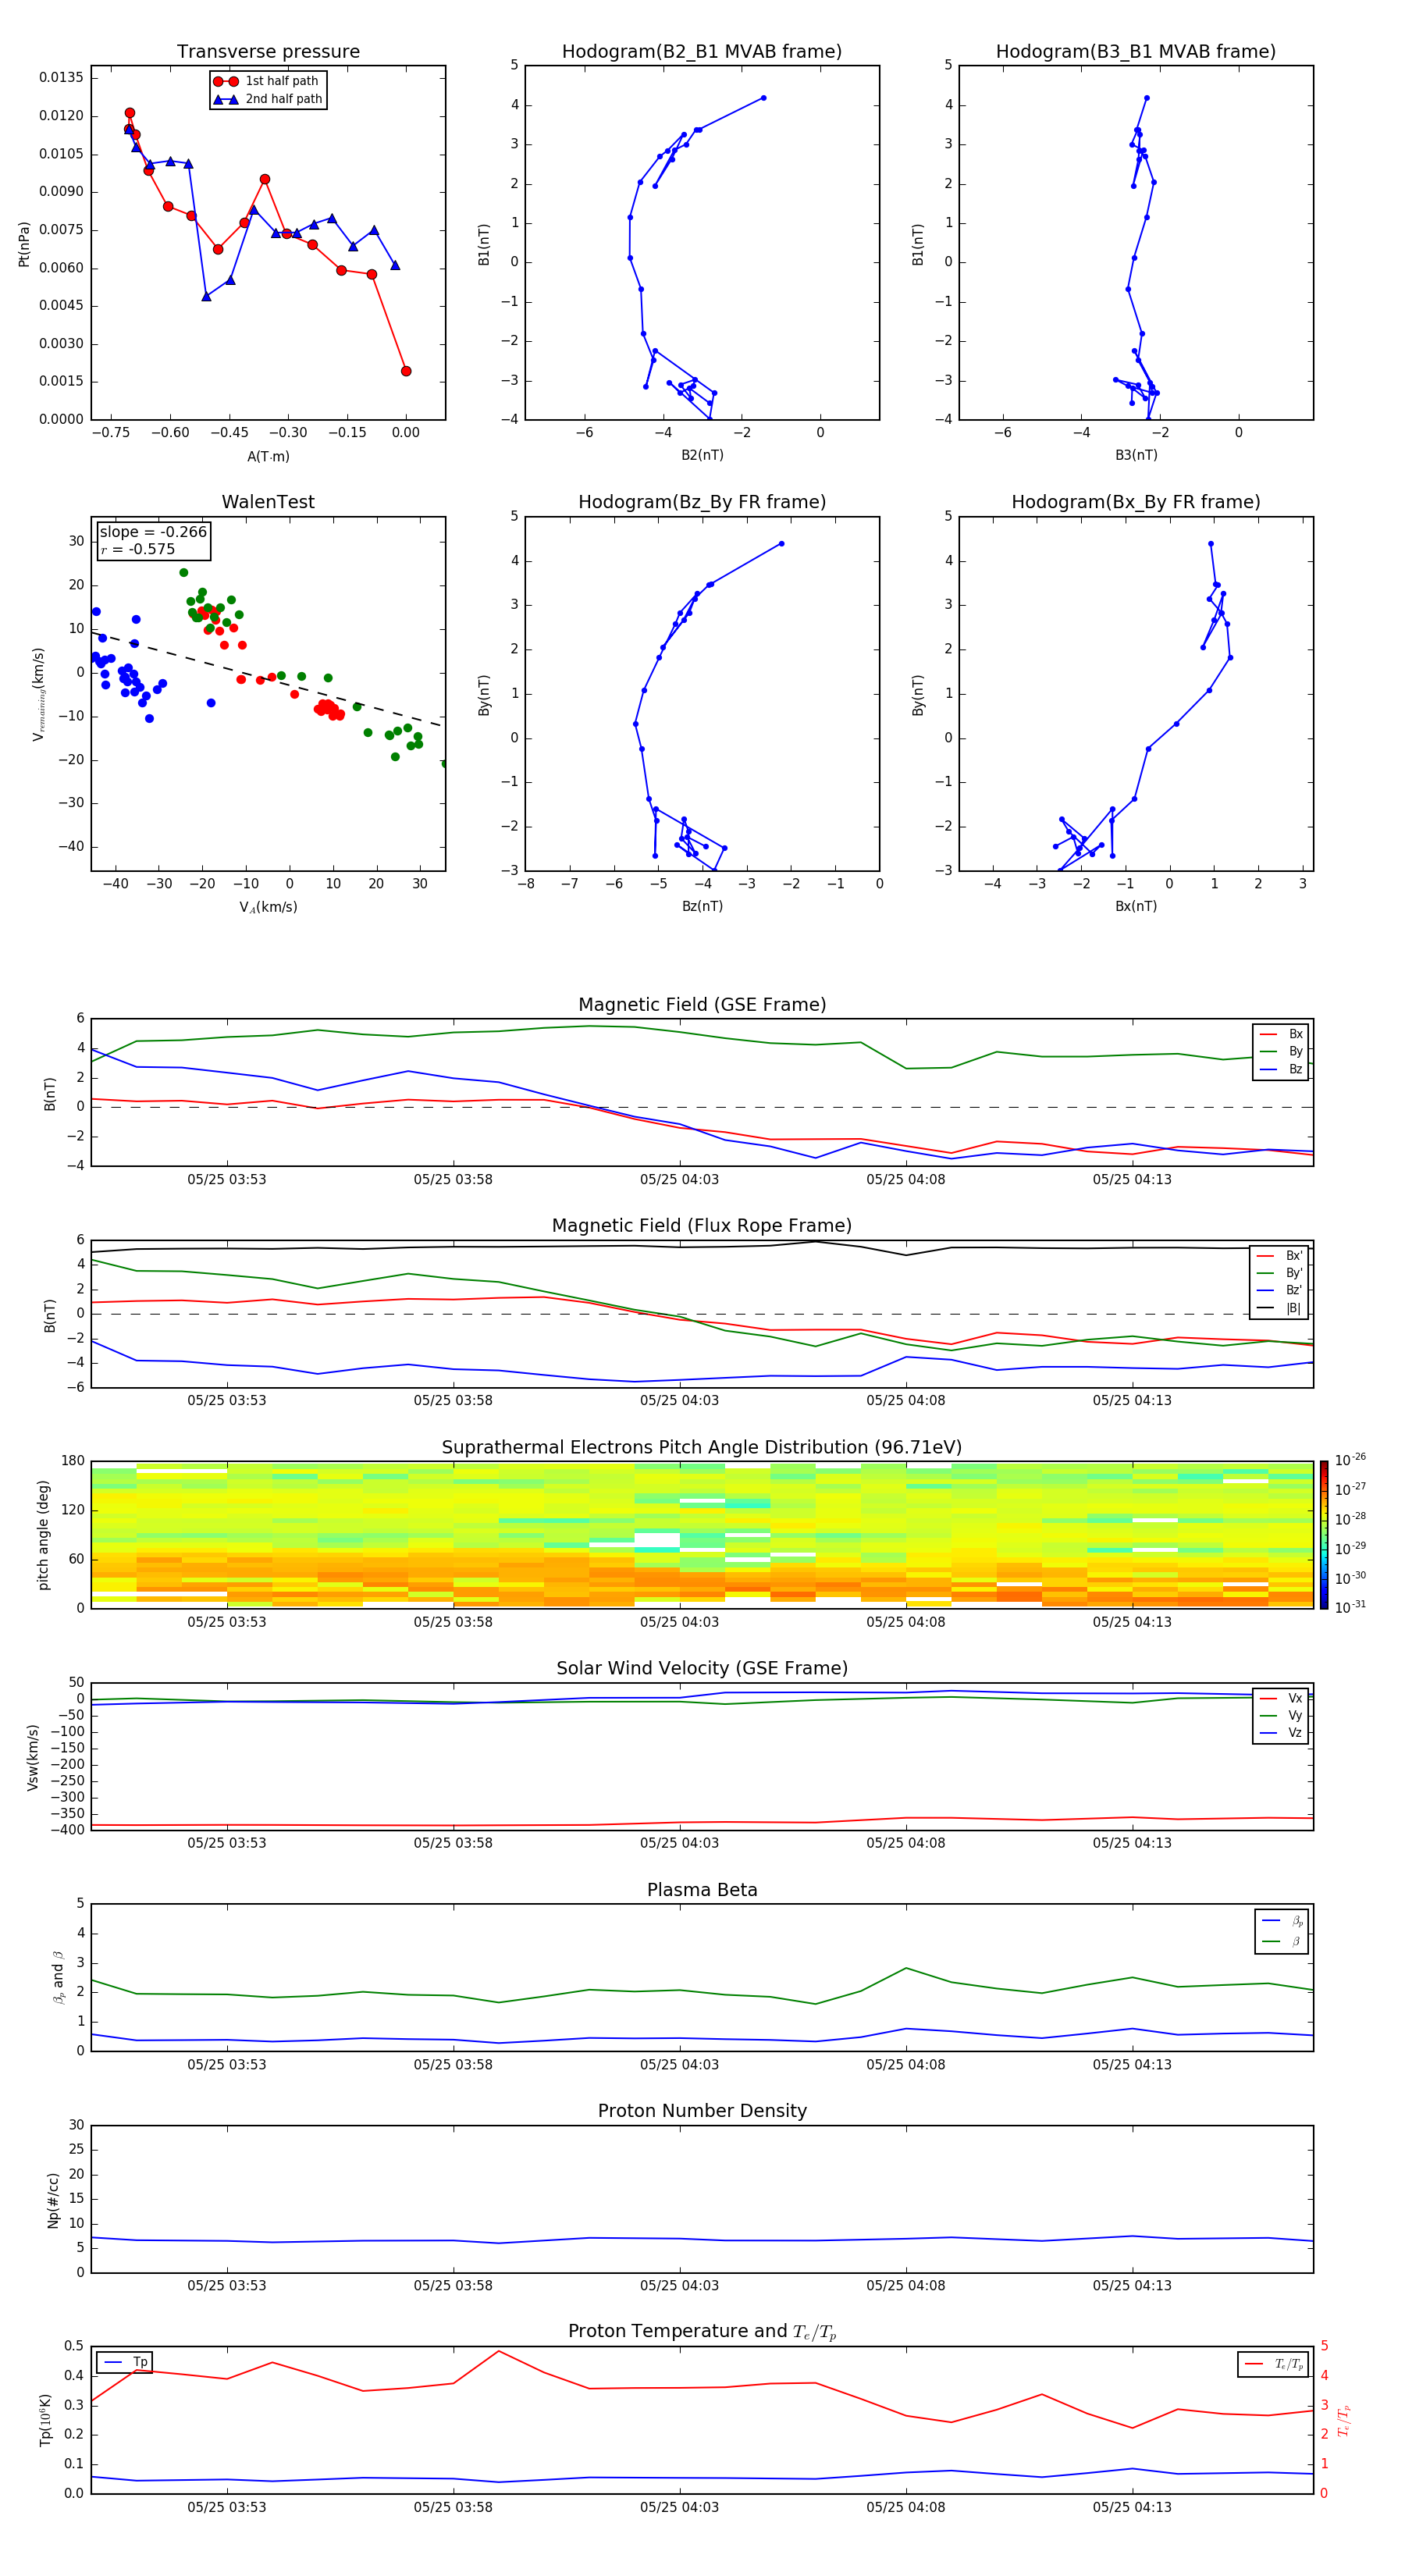Click the 'Magnetic Field (Flux Rope Frame)' title
1405x2576 pixels.
702,1226
